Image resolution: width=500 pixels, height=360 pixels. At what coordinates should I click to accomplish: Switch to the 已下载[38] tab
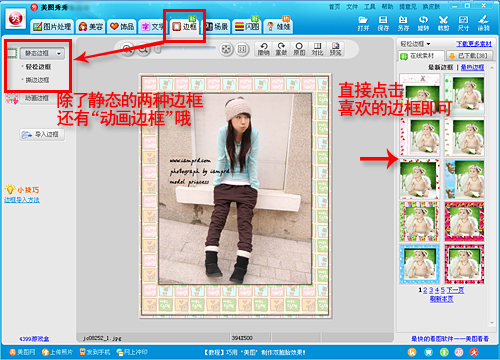469,56
